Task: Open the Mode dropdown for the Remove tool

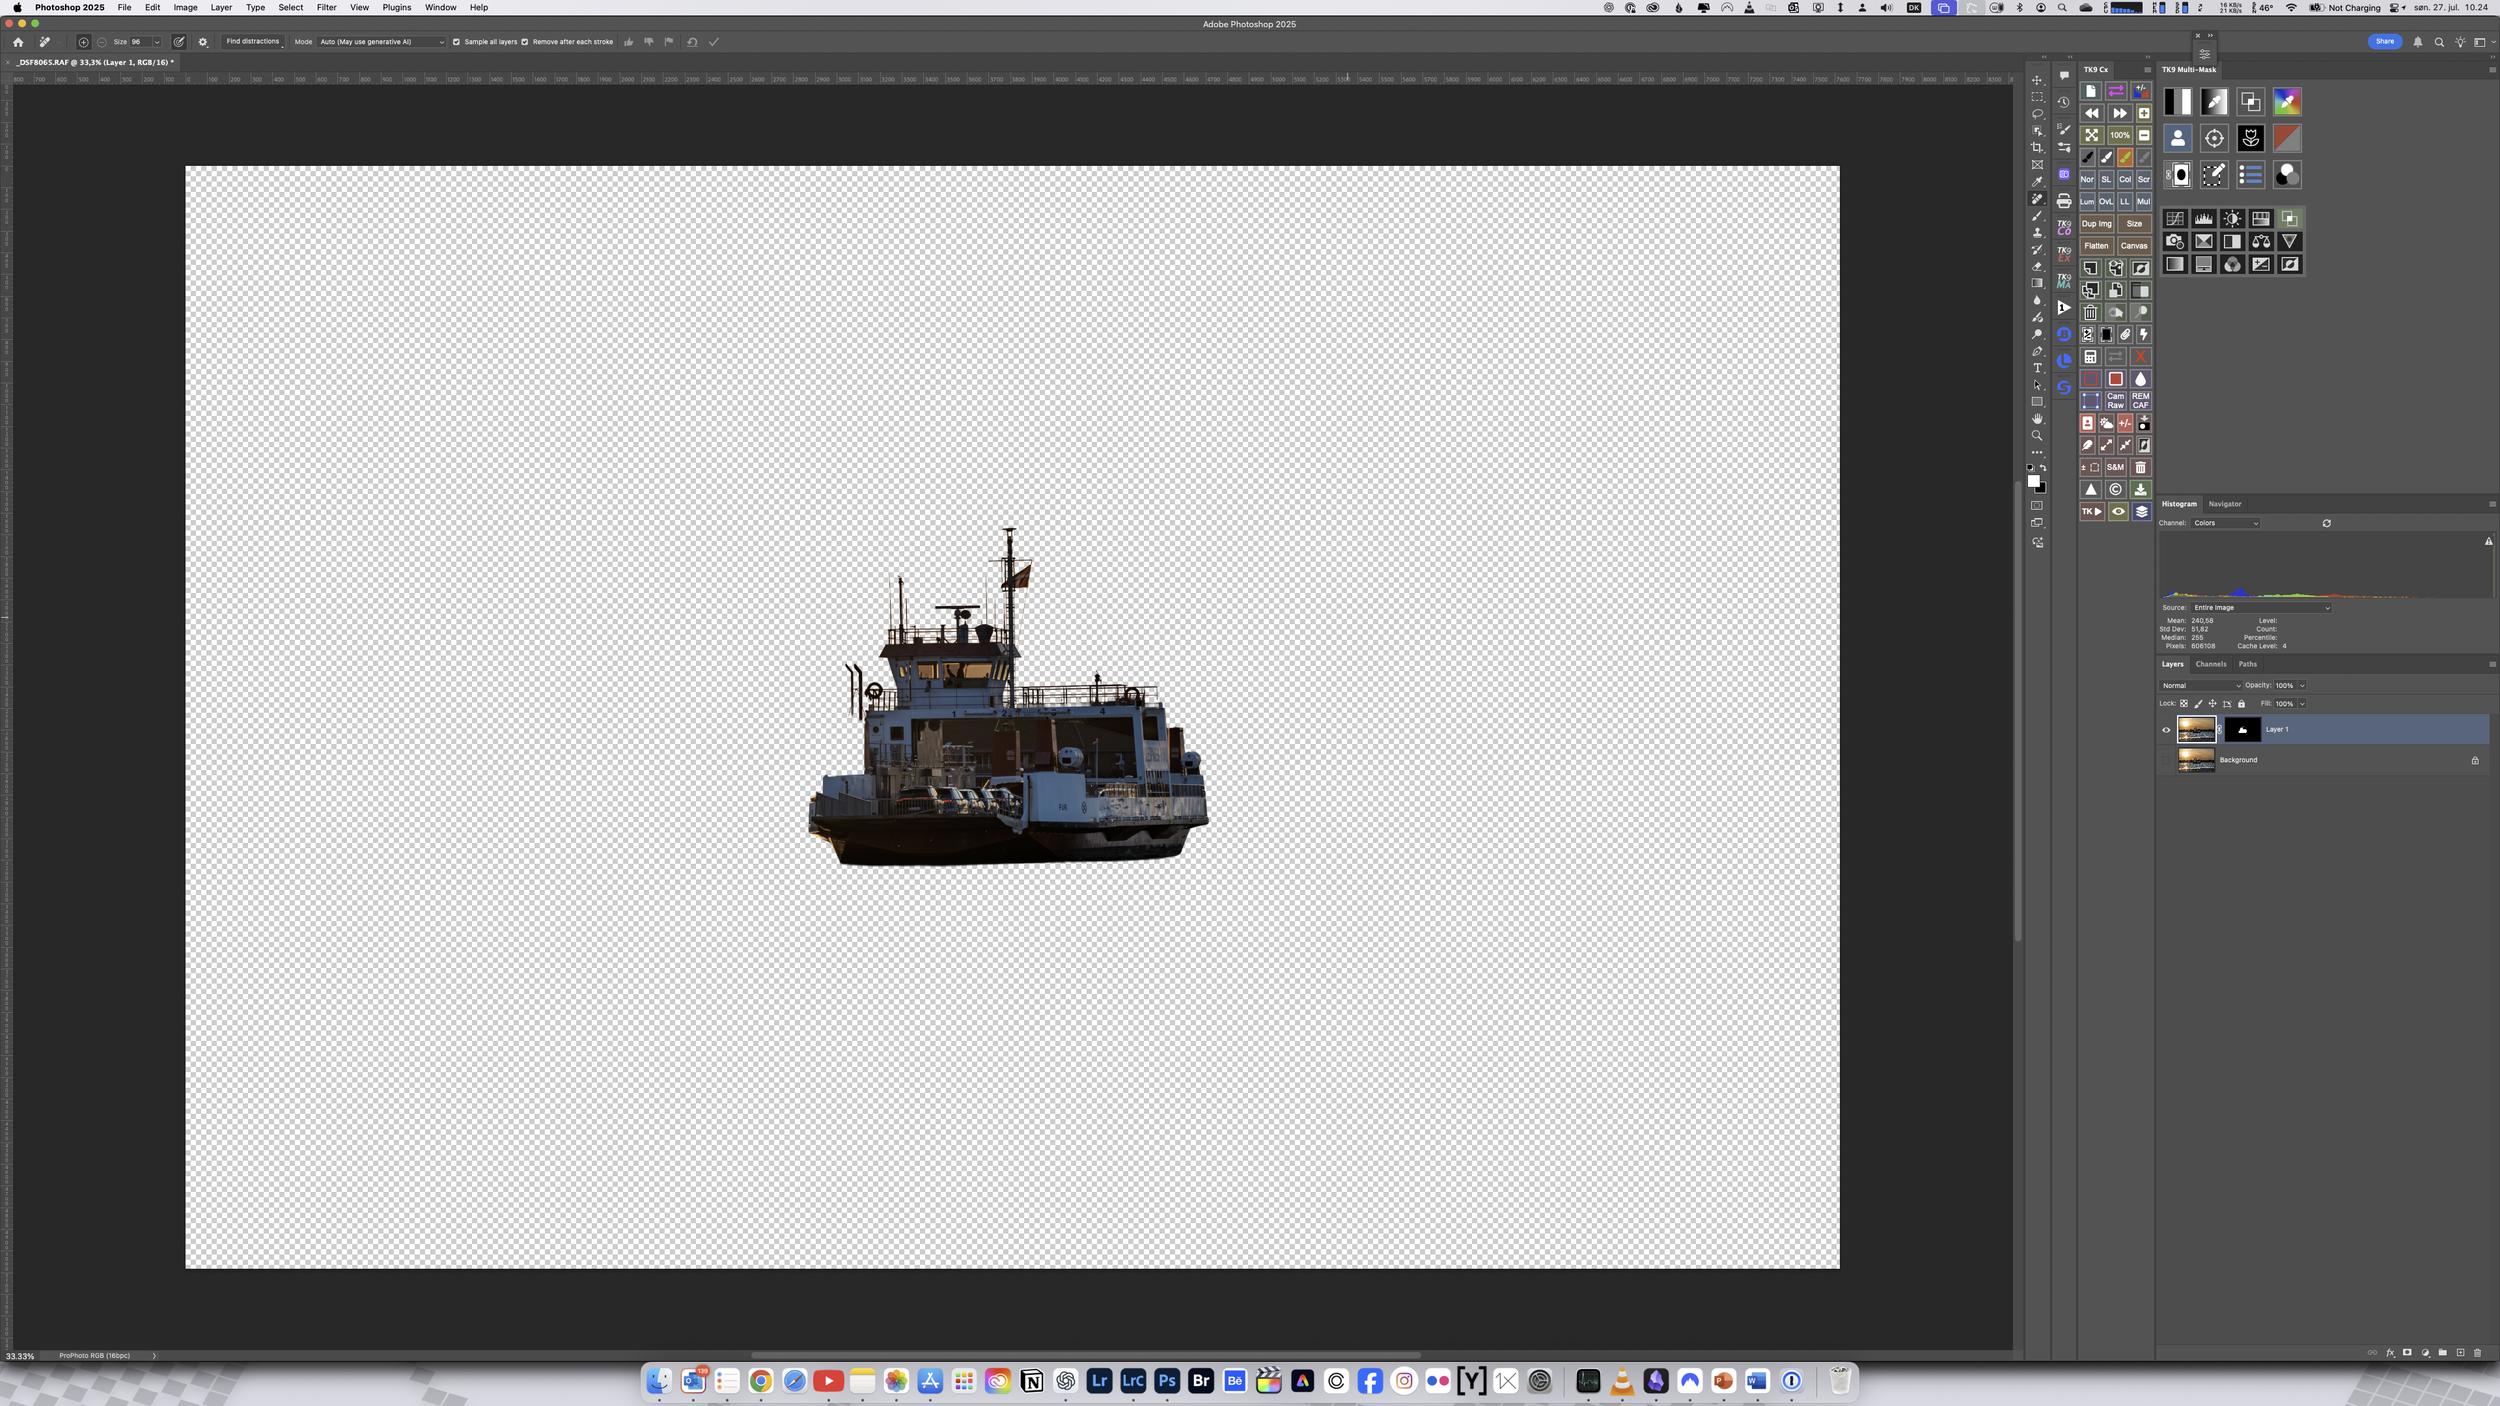Action: pos(381,42)
